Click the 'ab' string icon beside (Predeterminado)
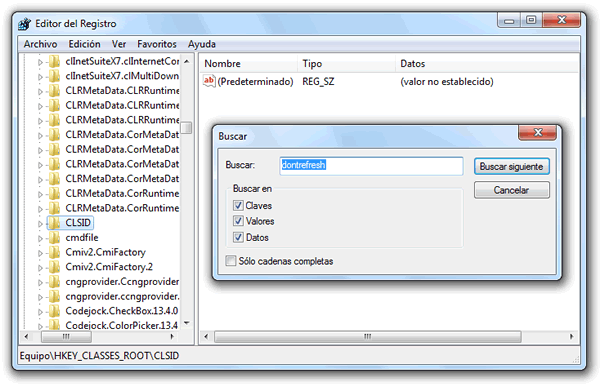Viewport: 600px width, 387px height. pyautogui.click(x=209, y=81)
